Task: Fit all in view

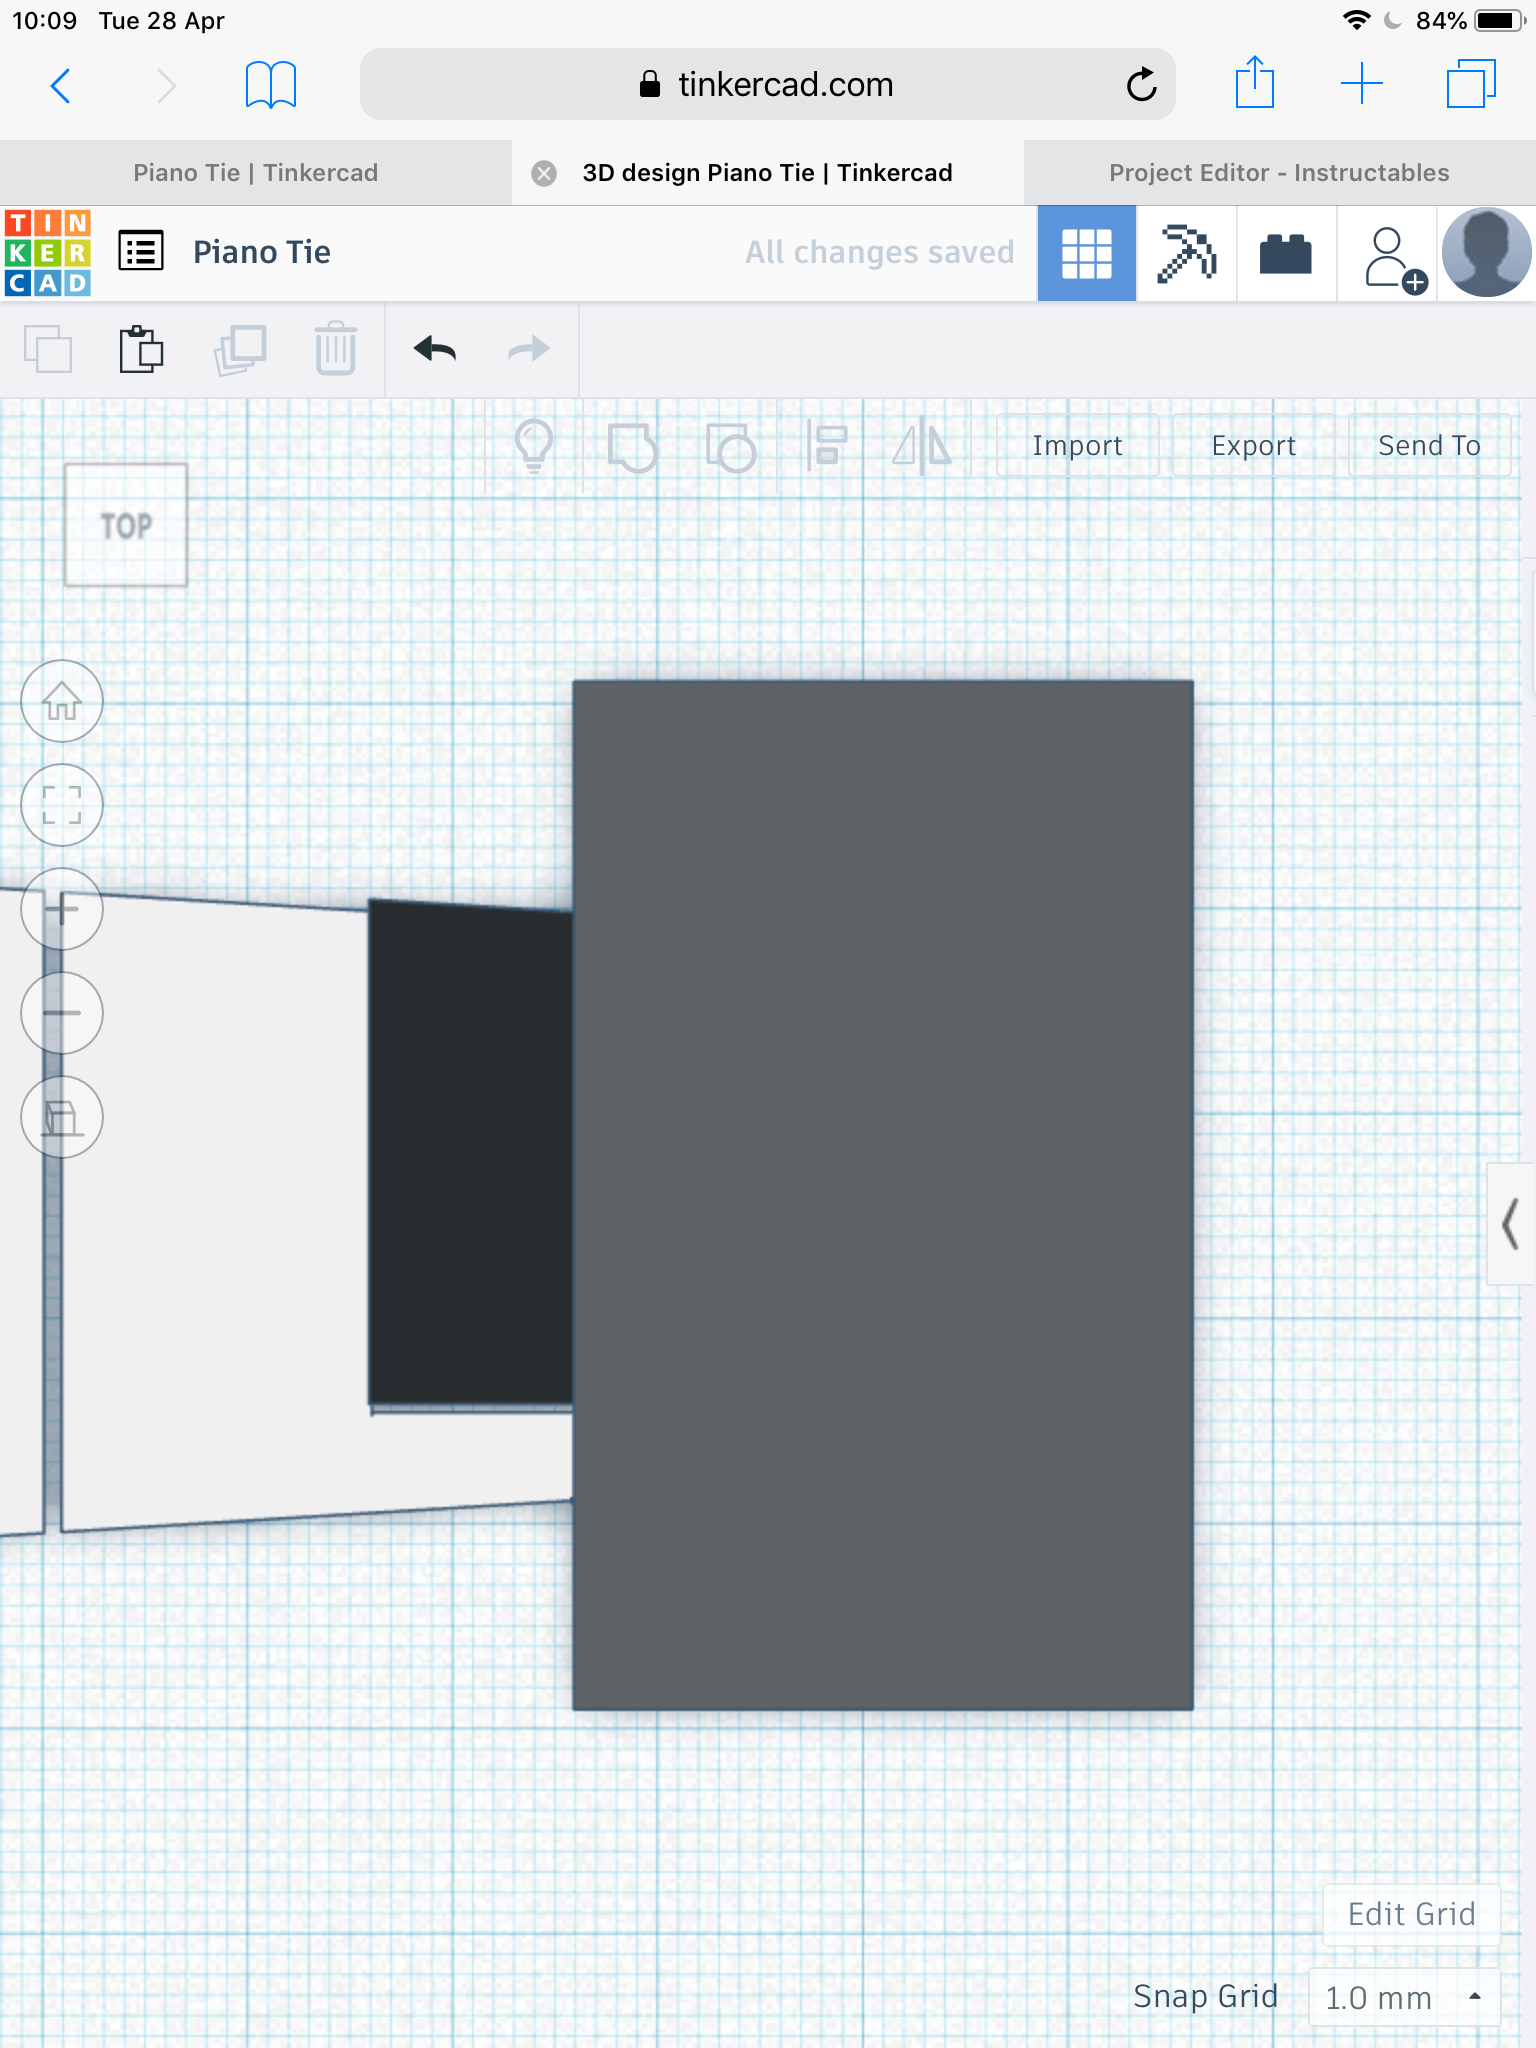Action: tap(62, 805)
